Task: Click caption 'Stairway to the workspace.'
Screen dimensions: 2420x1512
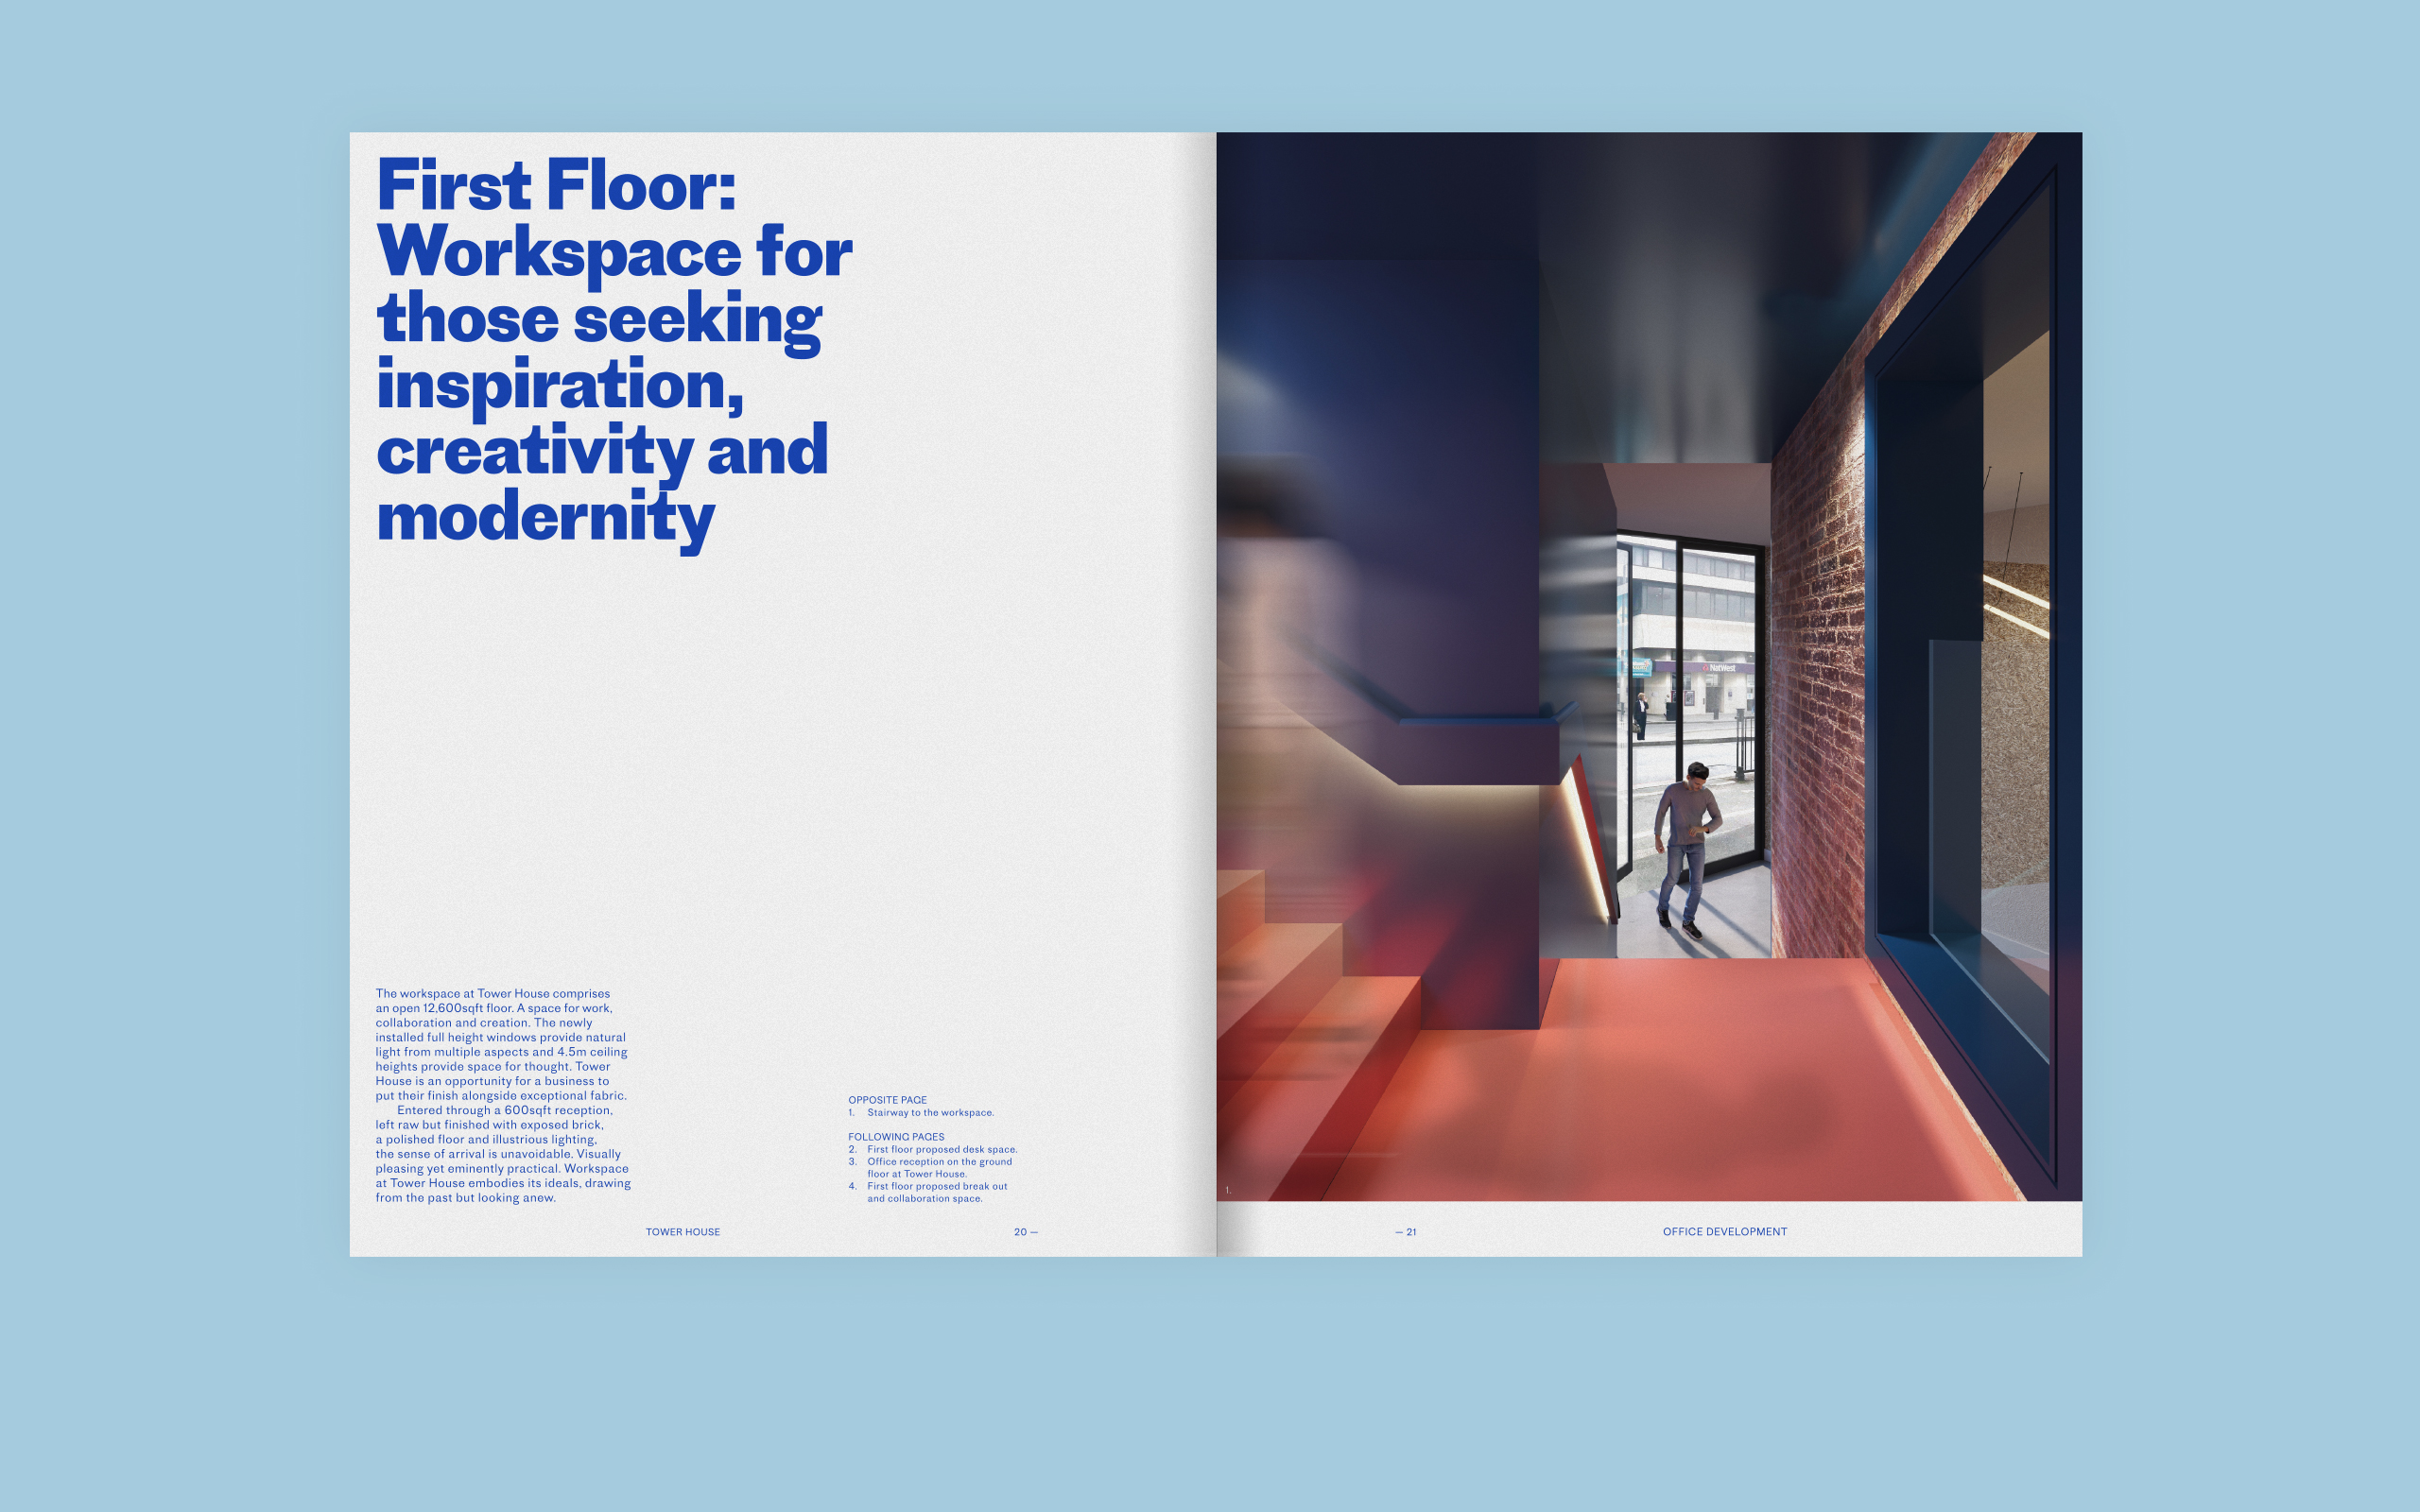Action: pos(930,1112)
